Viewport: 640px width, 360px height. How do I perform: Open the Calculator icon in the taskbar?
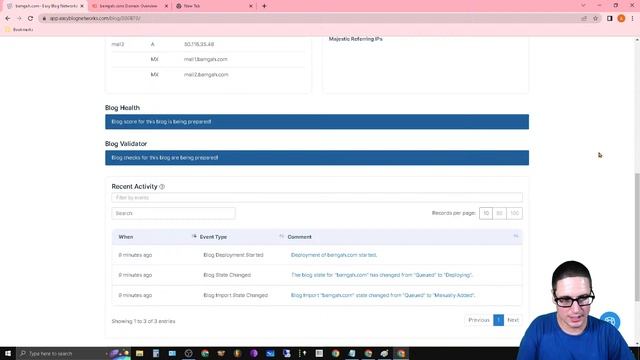(156, 353)
